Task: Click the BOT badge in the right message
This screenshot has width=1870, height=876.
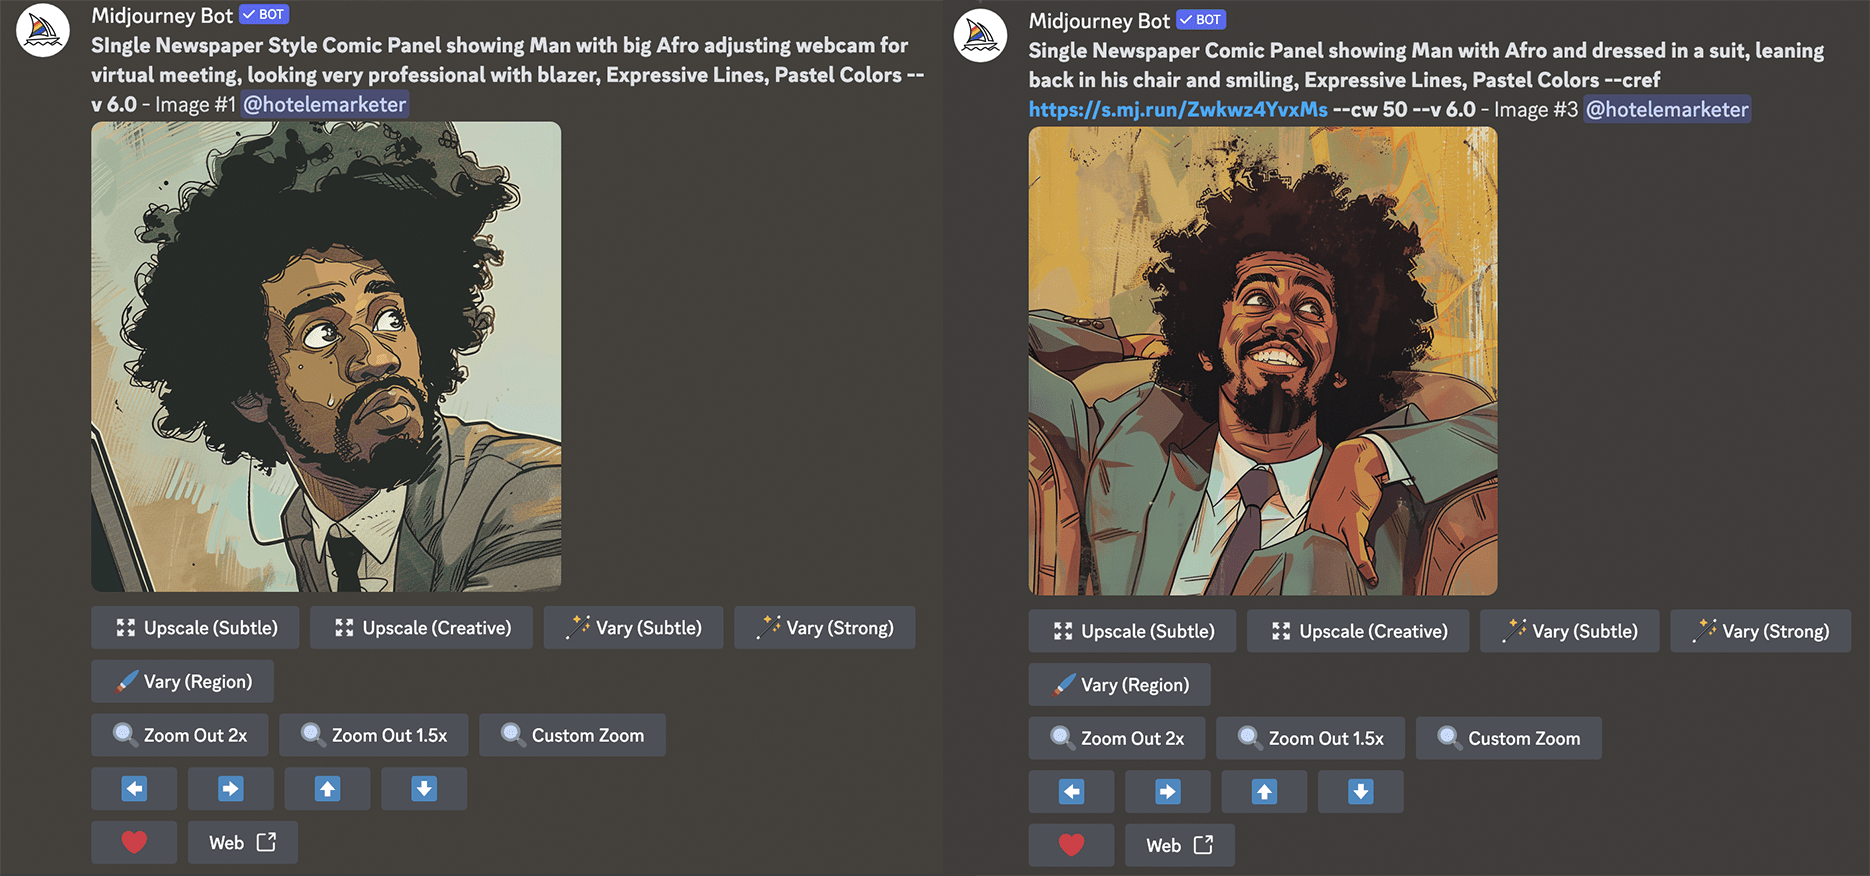Action: pos(1201,20)
